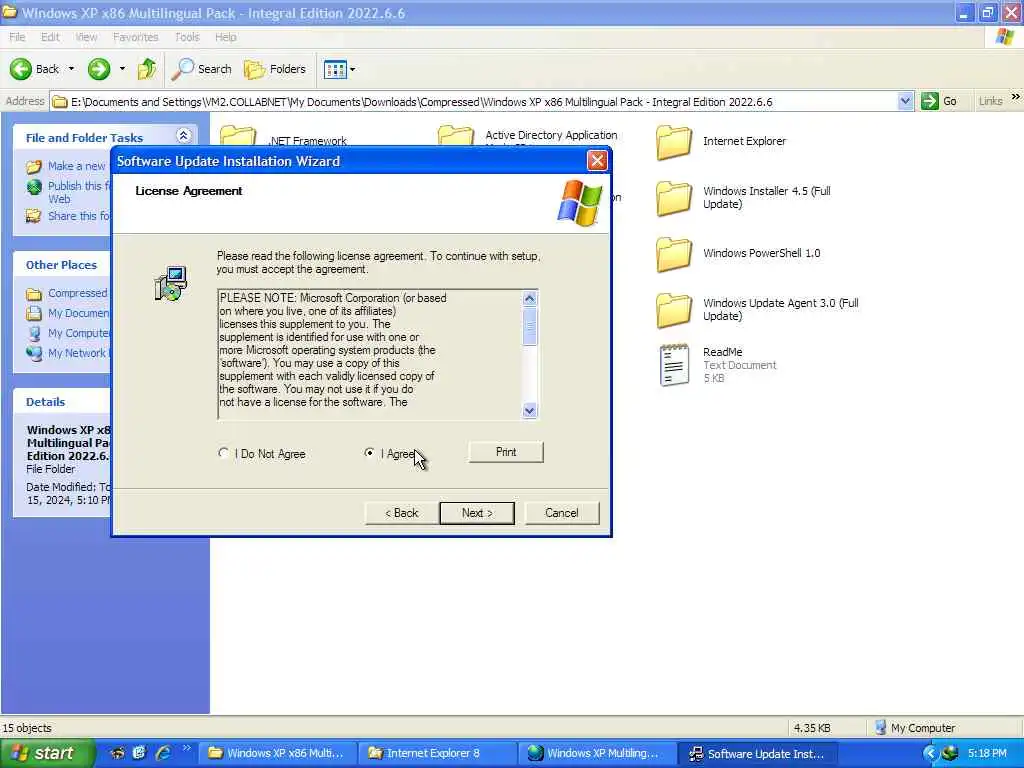Click license text scroll up arrow

pos(530,298)
